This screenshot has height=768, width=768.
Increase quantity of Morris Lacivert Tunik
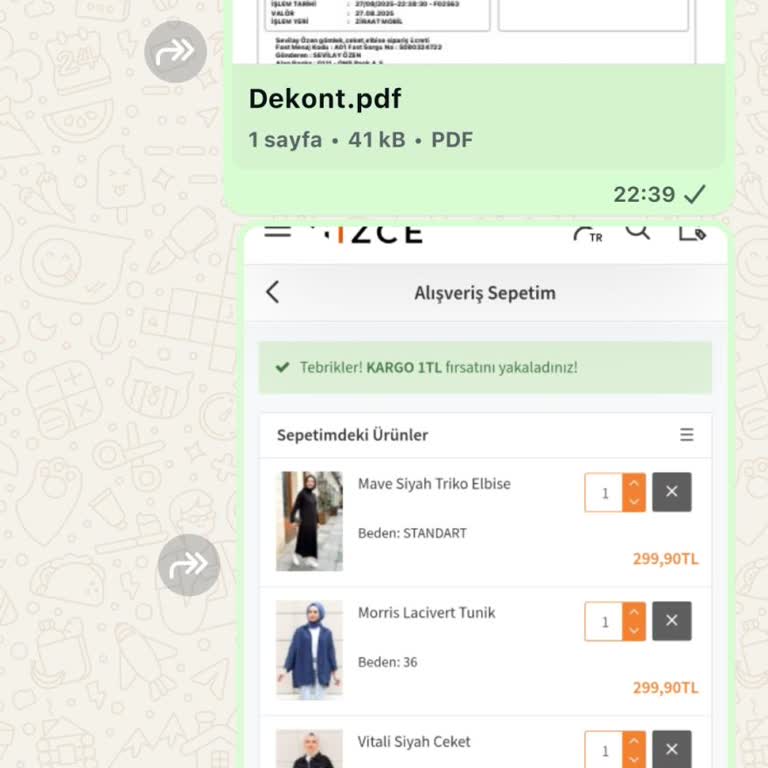634,612
